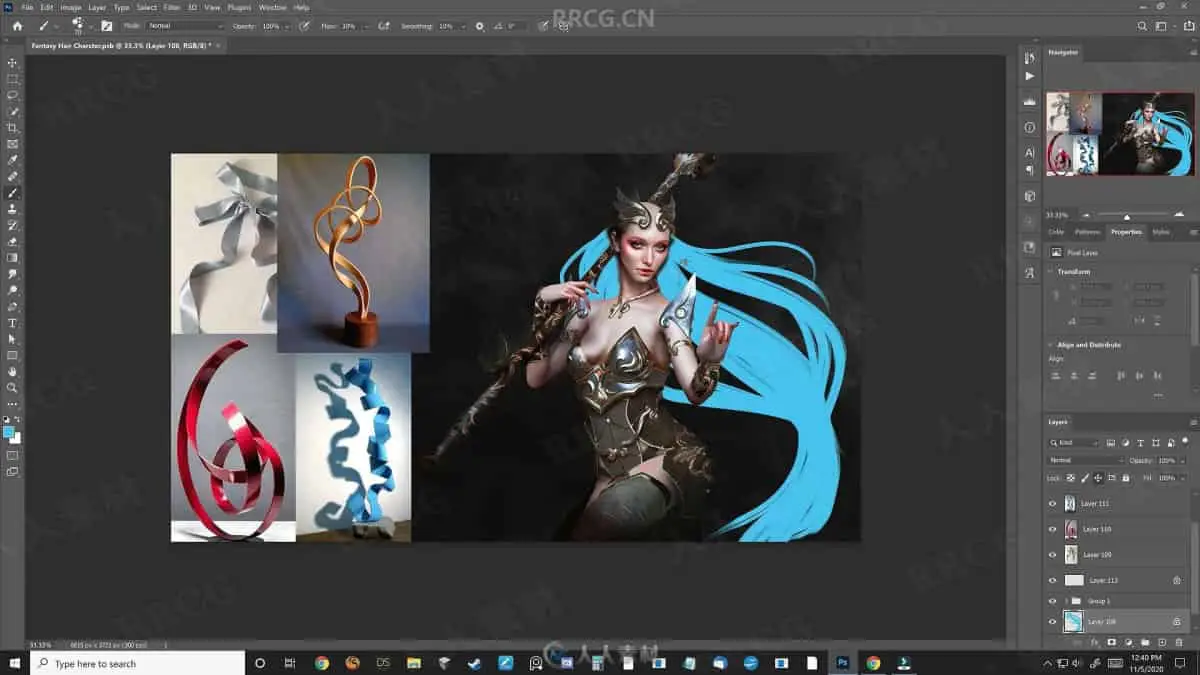Select the Zoom tool in toolbar

pyautogui.click(x=12, y=387)
